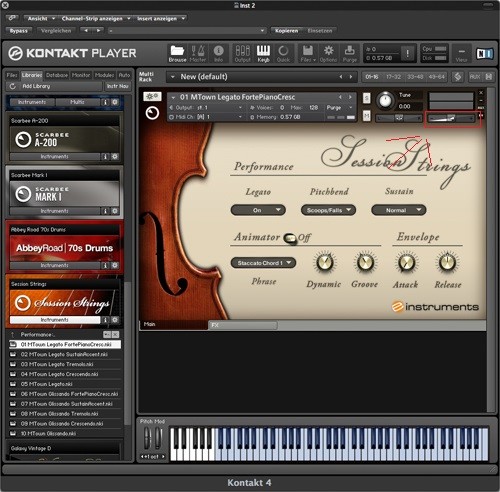500x492 pixels.
Task: Select rack page 17-32
Action: pyautogui.click(x=393, y=77)
